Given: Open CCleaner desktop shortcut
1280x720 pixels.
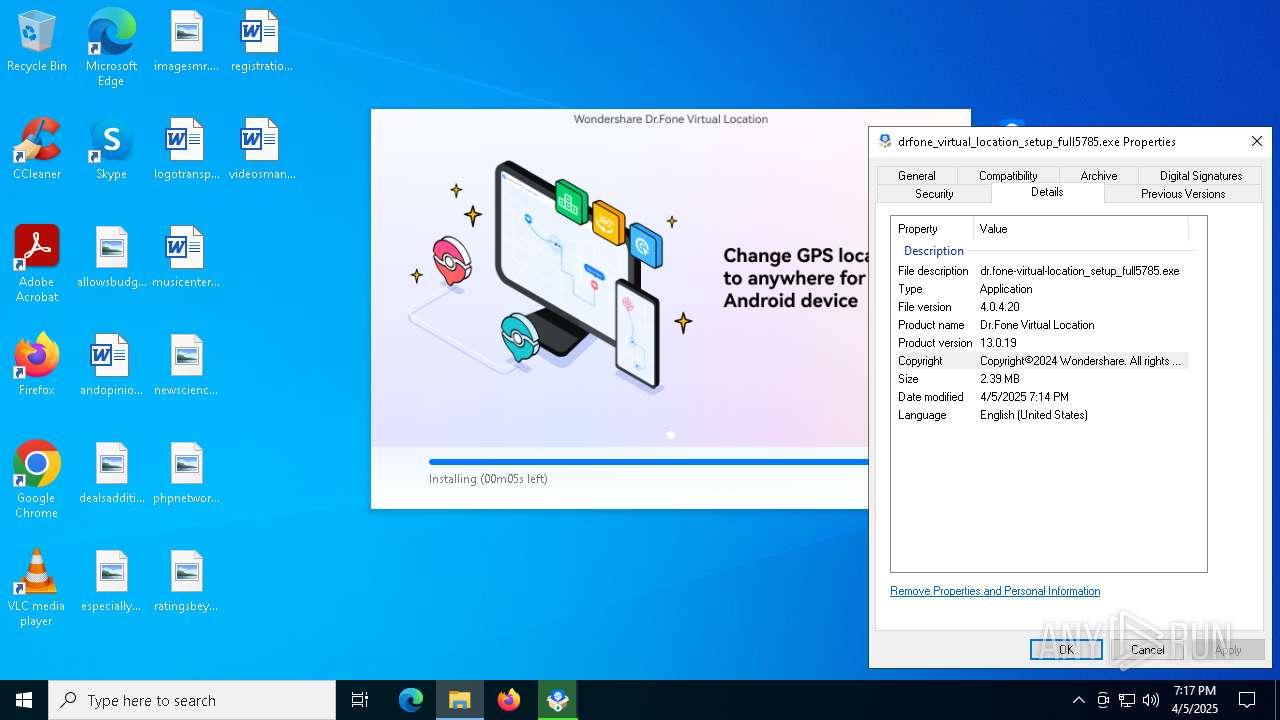Looking at the screenshot, I should pos(37,150).
